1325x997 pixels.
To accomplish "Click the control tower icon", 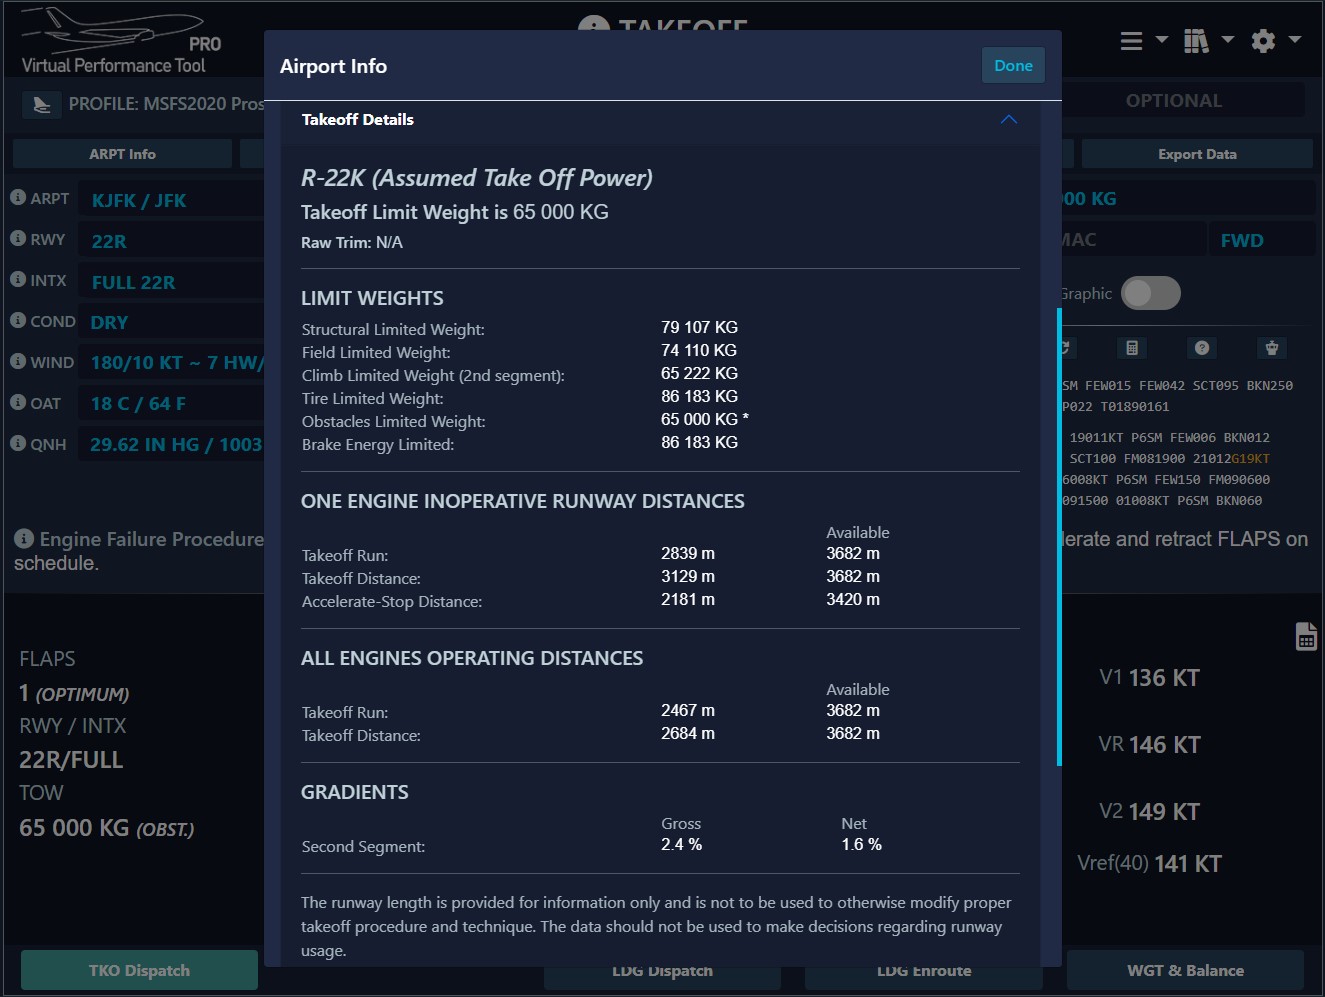I will point(1272,348).
